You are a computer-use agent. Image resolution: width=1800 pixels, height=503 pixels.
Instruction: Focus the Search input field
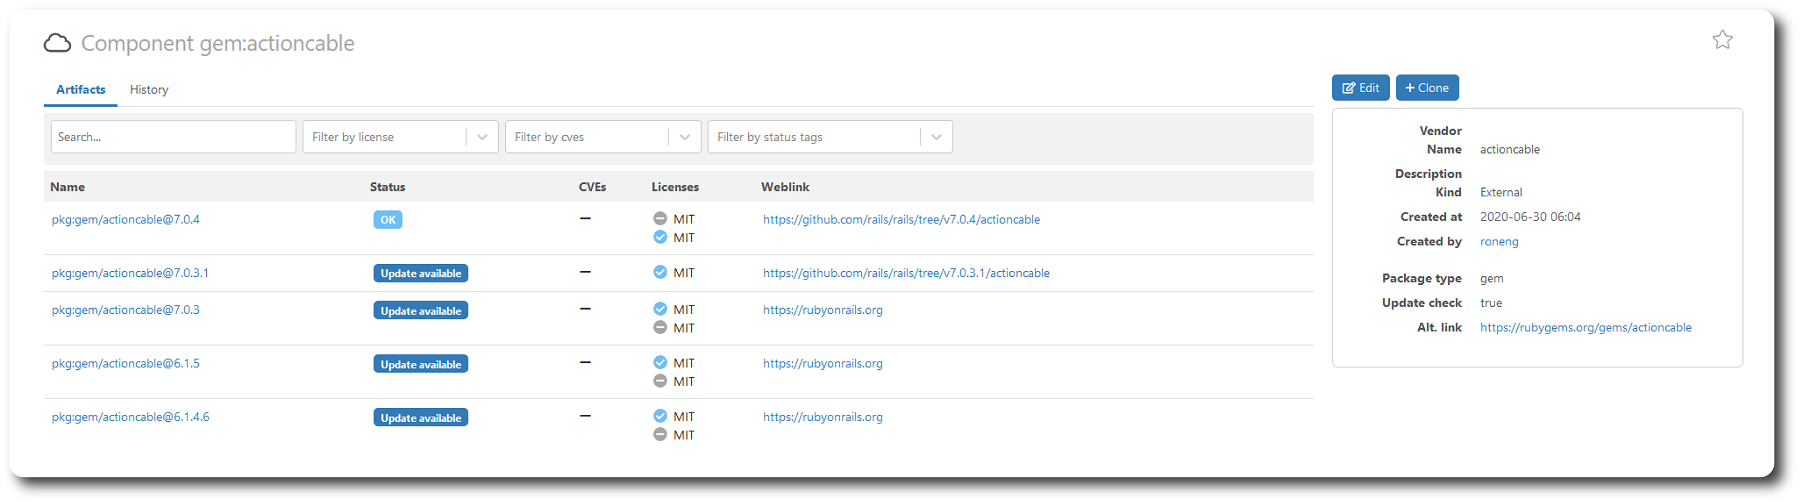(173, 137)
